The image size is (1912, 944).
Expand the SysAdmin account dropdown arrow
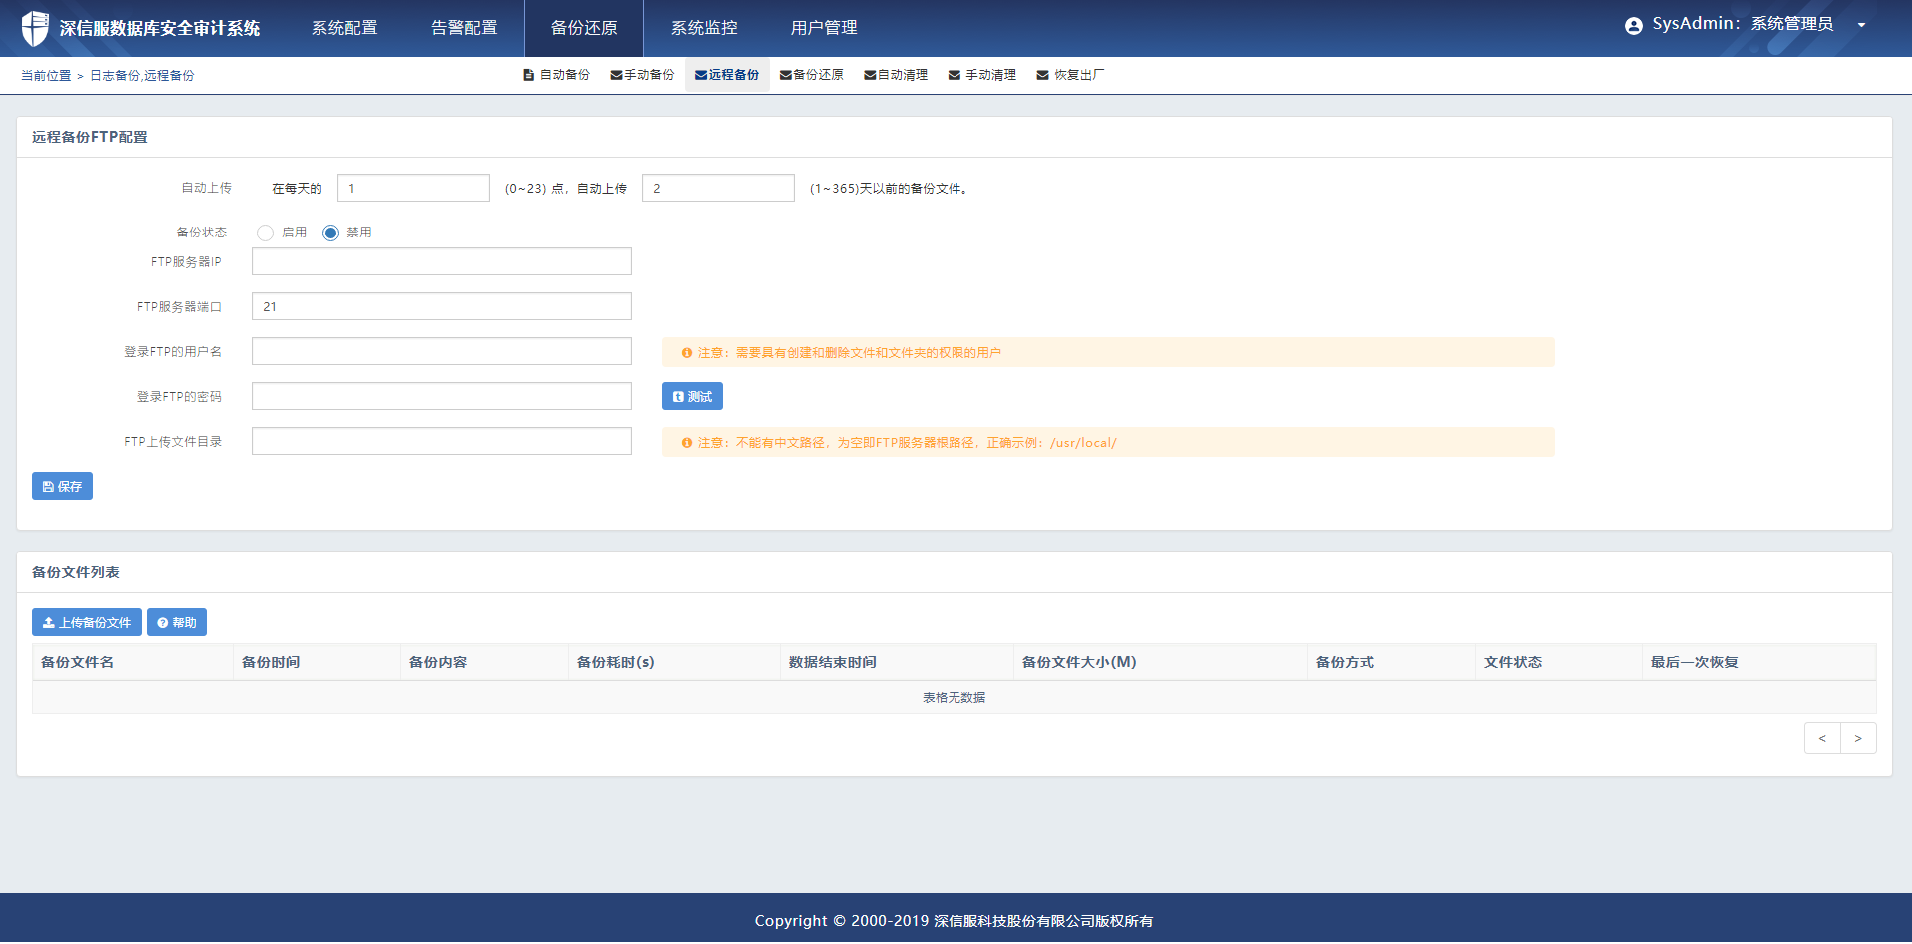pyautogui.click(x=1861, y=26)
